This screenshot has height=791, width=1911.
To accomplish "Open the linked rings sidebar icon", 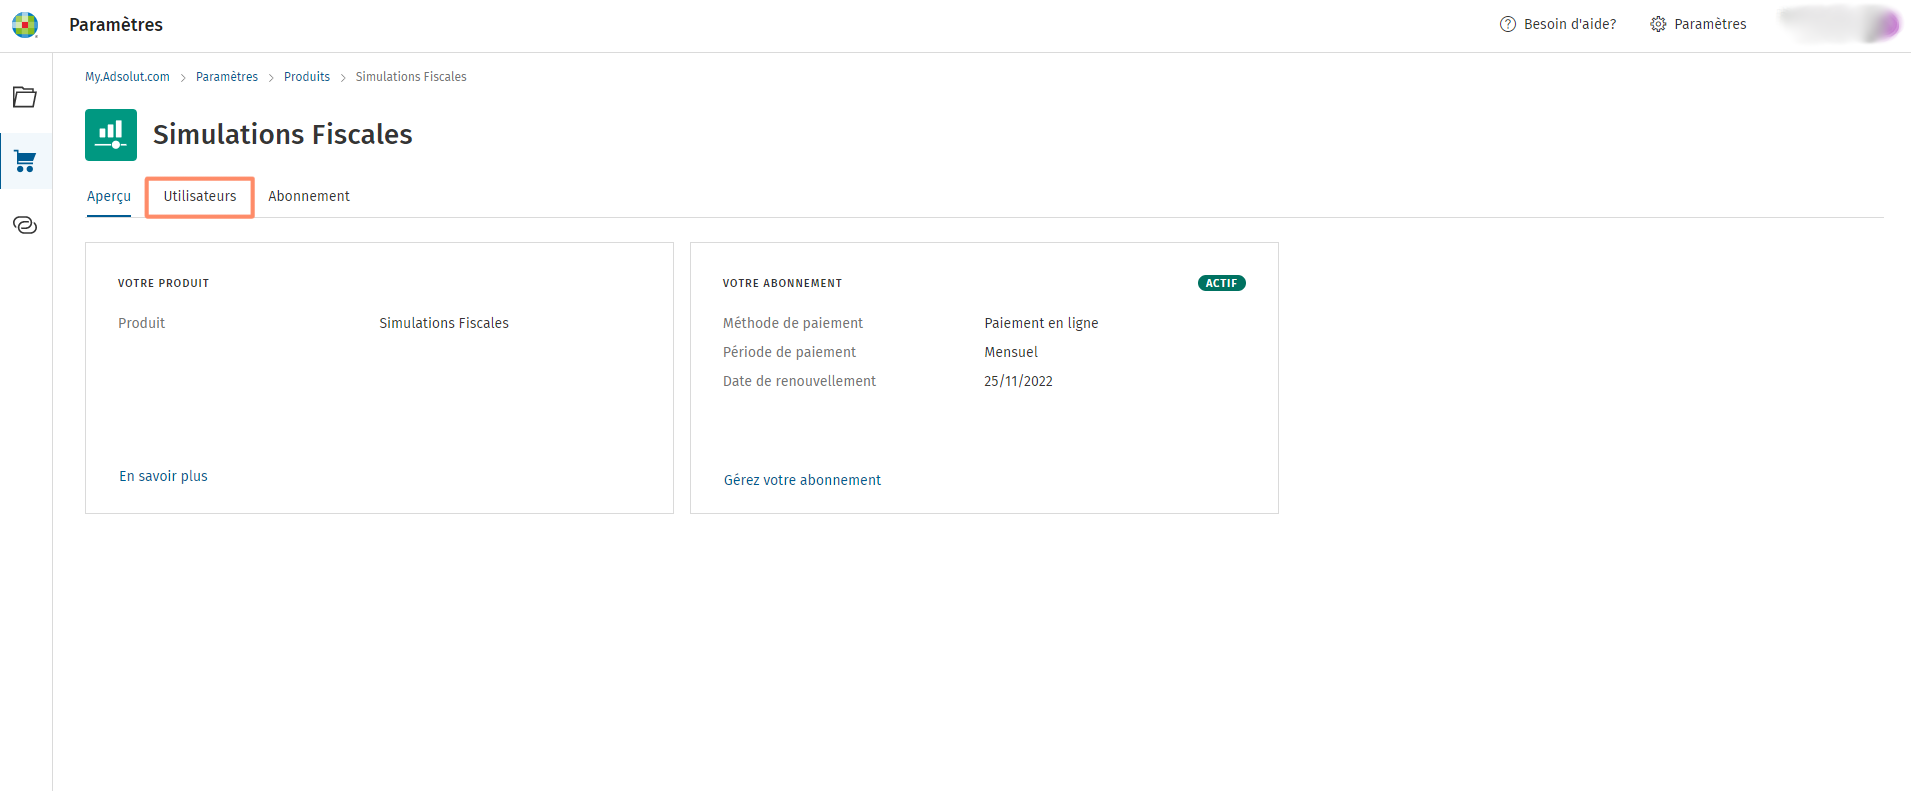I will 25,225.
